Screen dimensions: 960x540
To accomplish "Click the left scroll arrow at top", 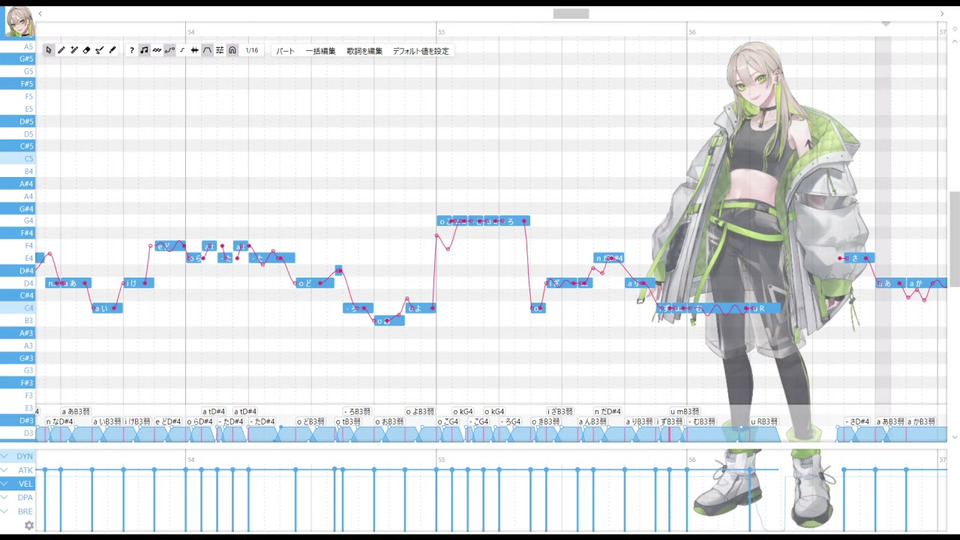I will tap(40, 13).
